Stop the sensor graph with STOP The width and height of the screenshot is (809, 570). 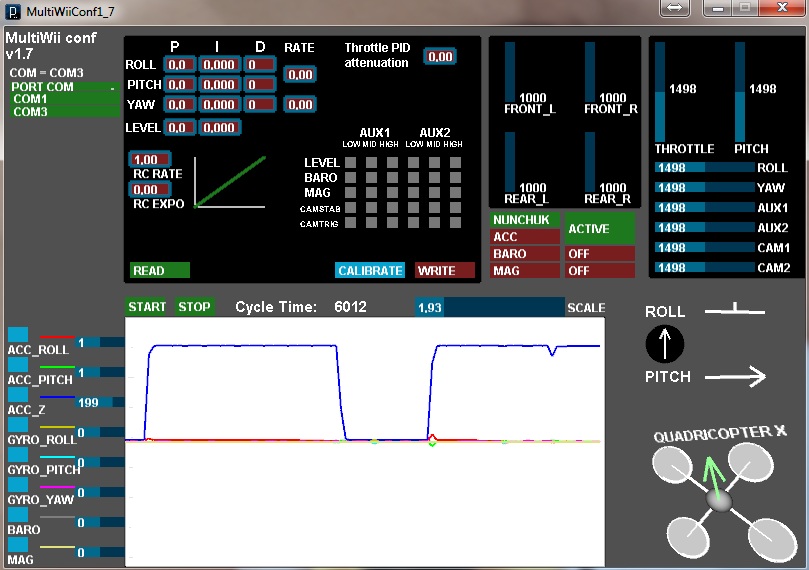(194, 307)
